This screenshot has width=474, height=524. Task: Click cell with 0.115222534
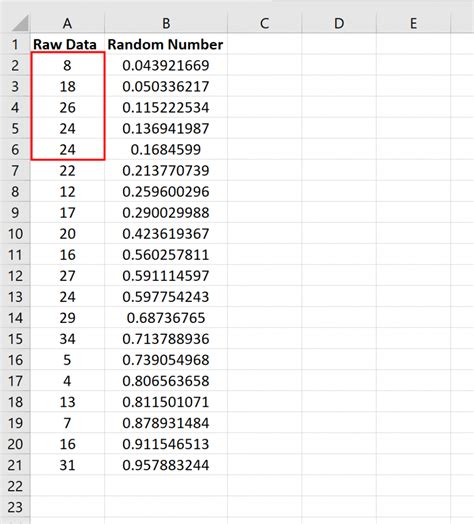pos(166,107)
